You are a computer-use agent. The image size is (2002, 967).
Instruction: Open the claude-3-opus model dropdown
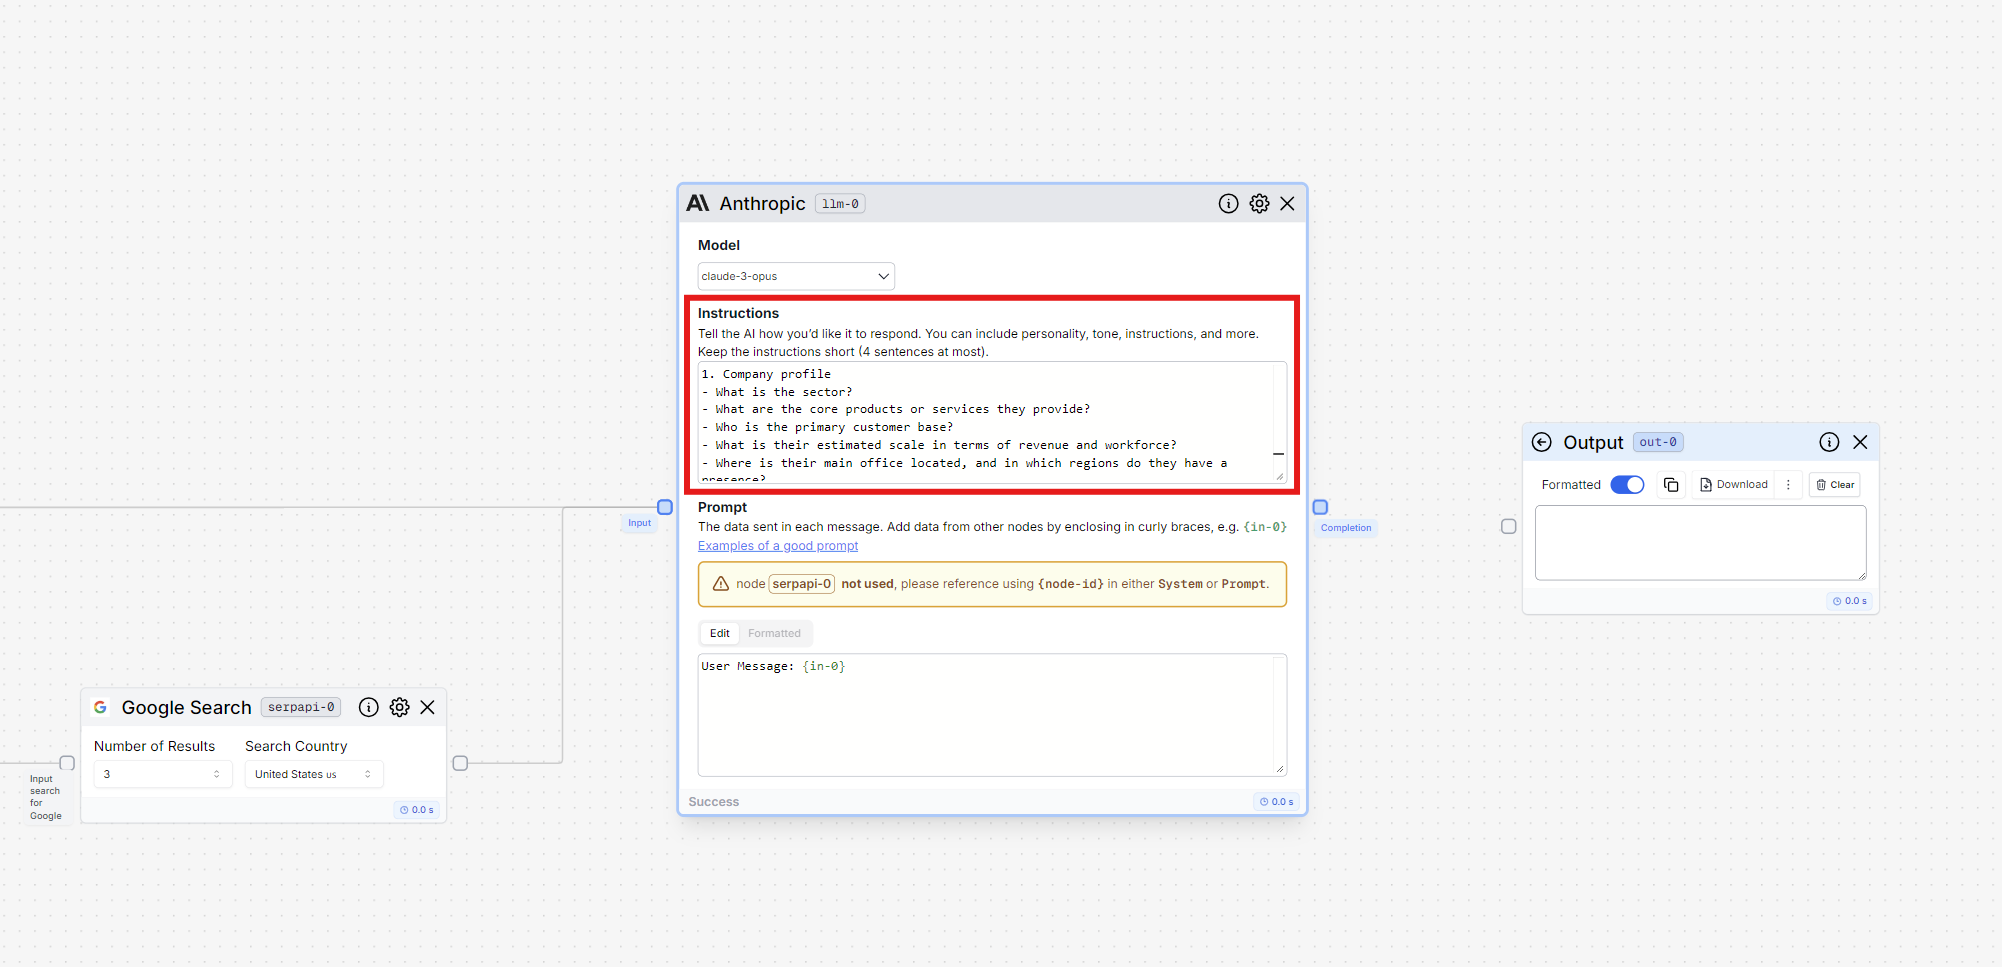coord(796,276)
